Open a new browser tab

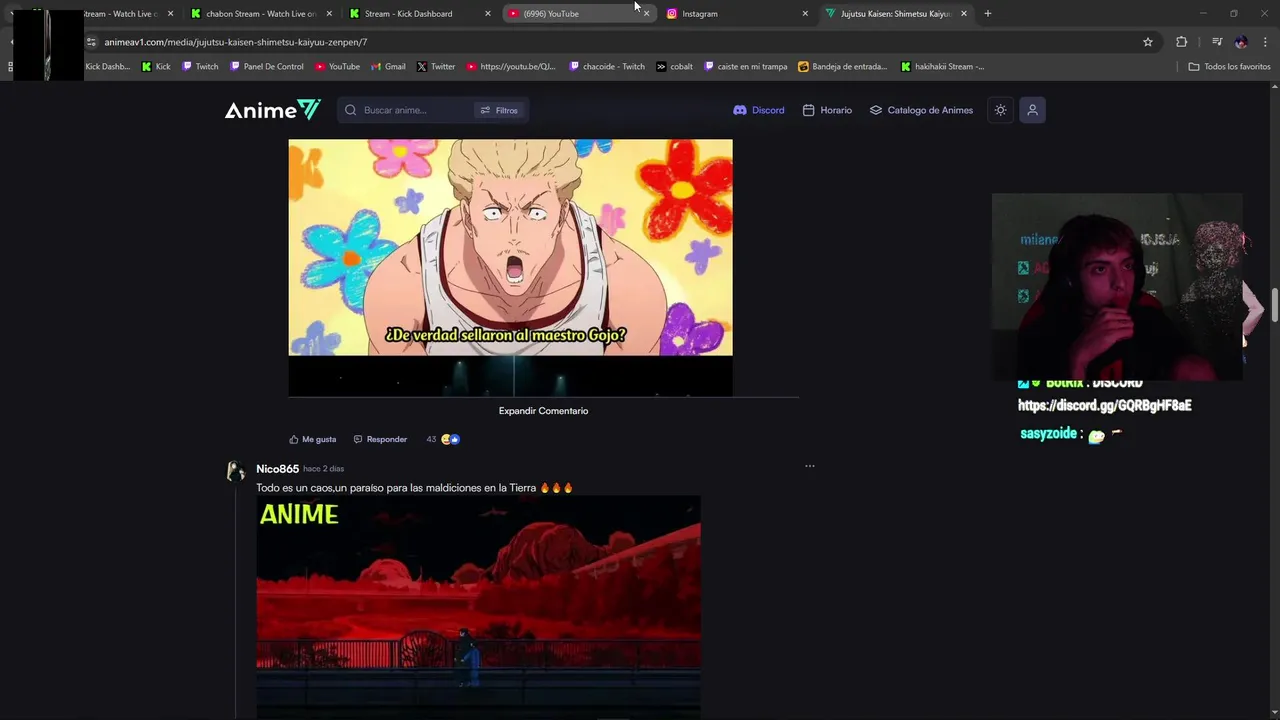pos(988,14)
